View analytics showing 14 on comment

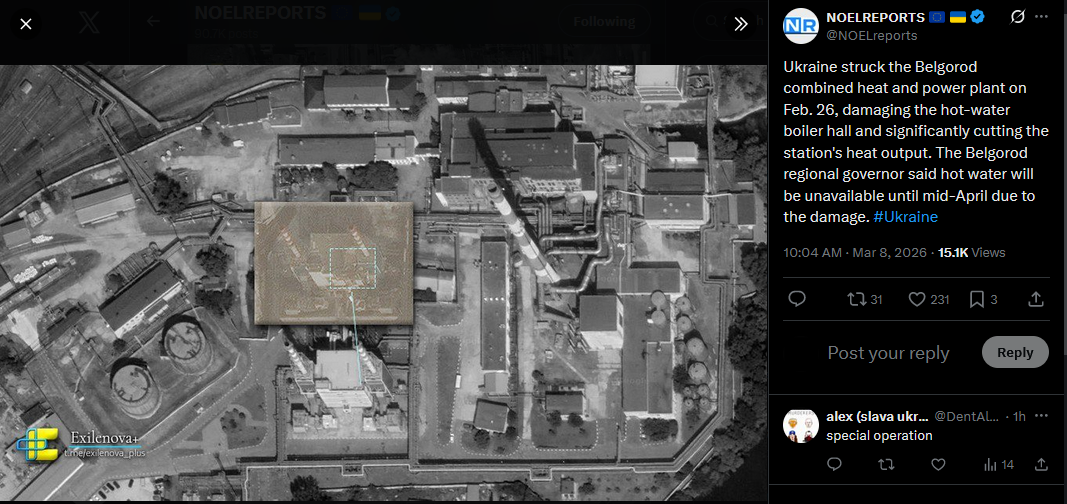point(998,465)
